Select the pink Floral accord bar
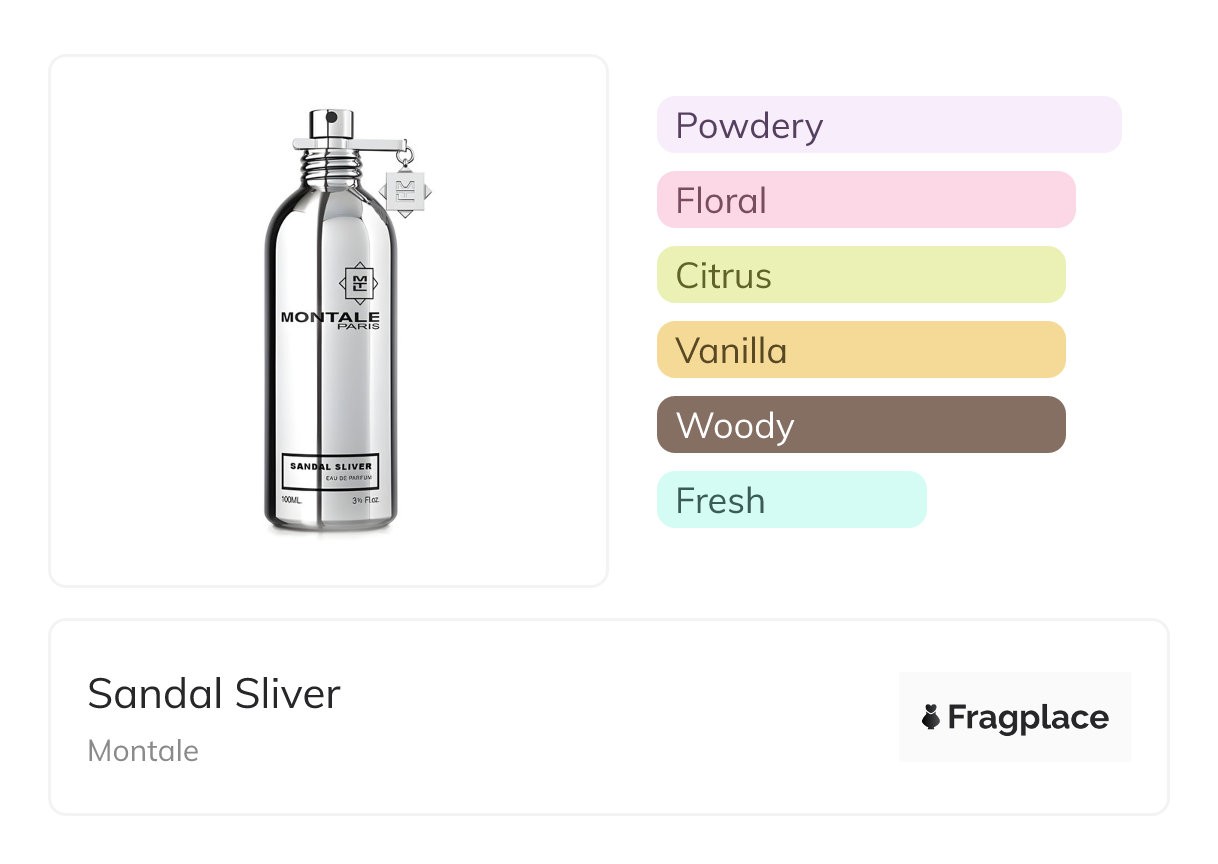 865,200
